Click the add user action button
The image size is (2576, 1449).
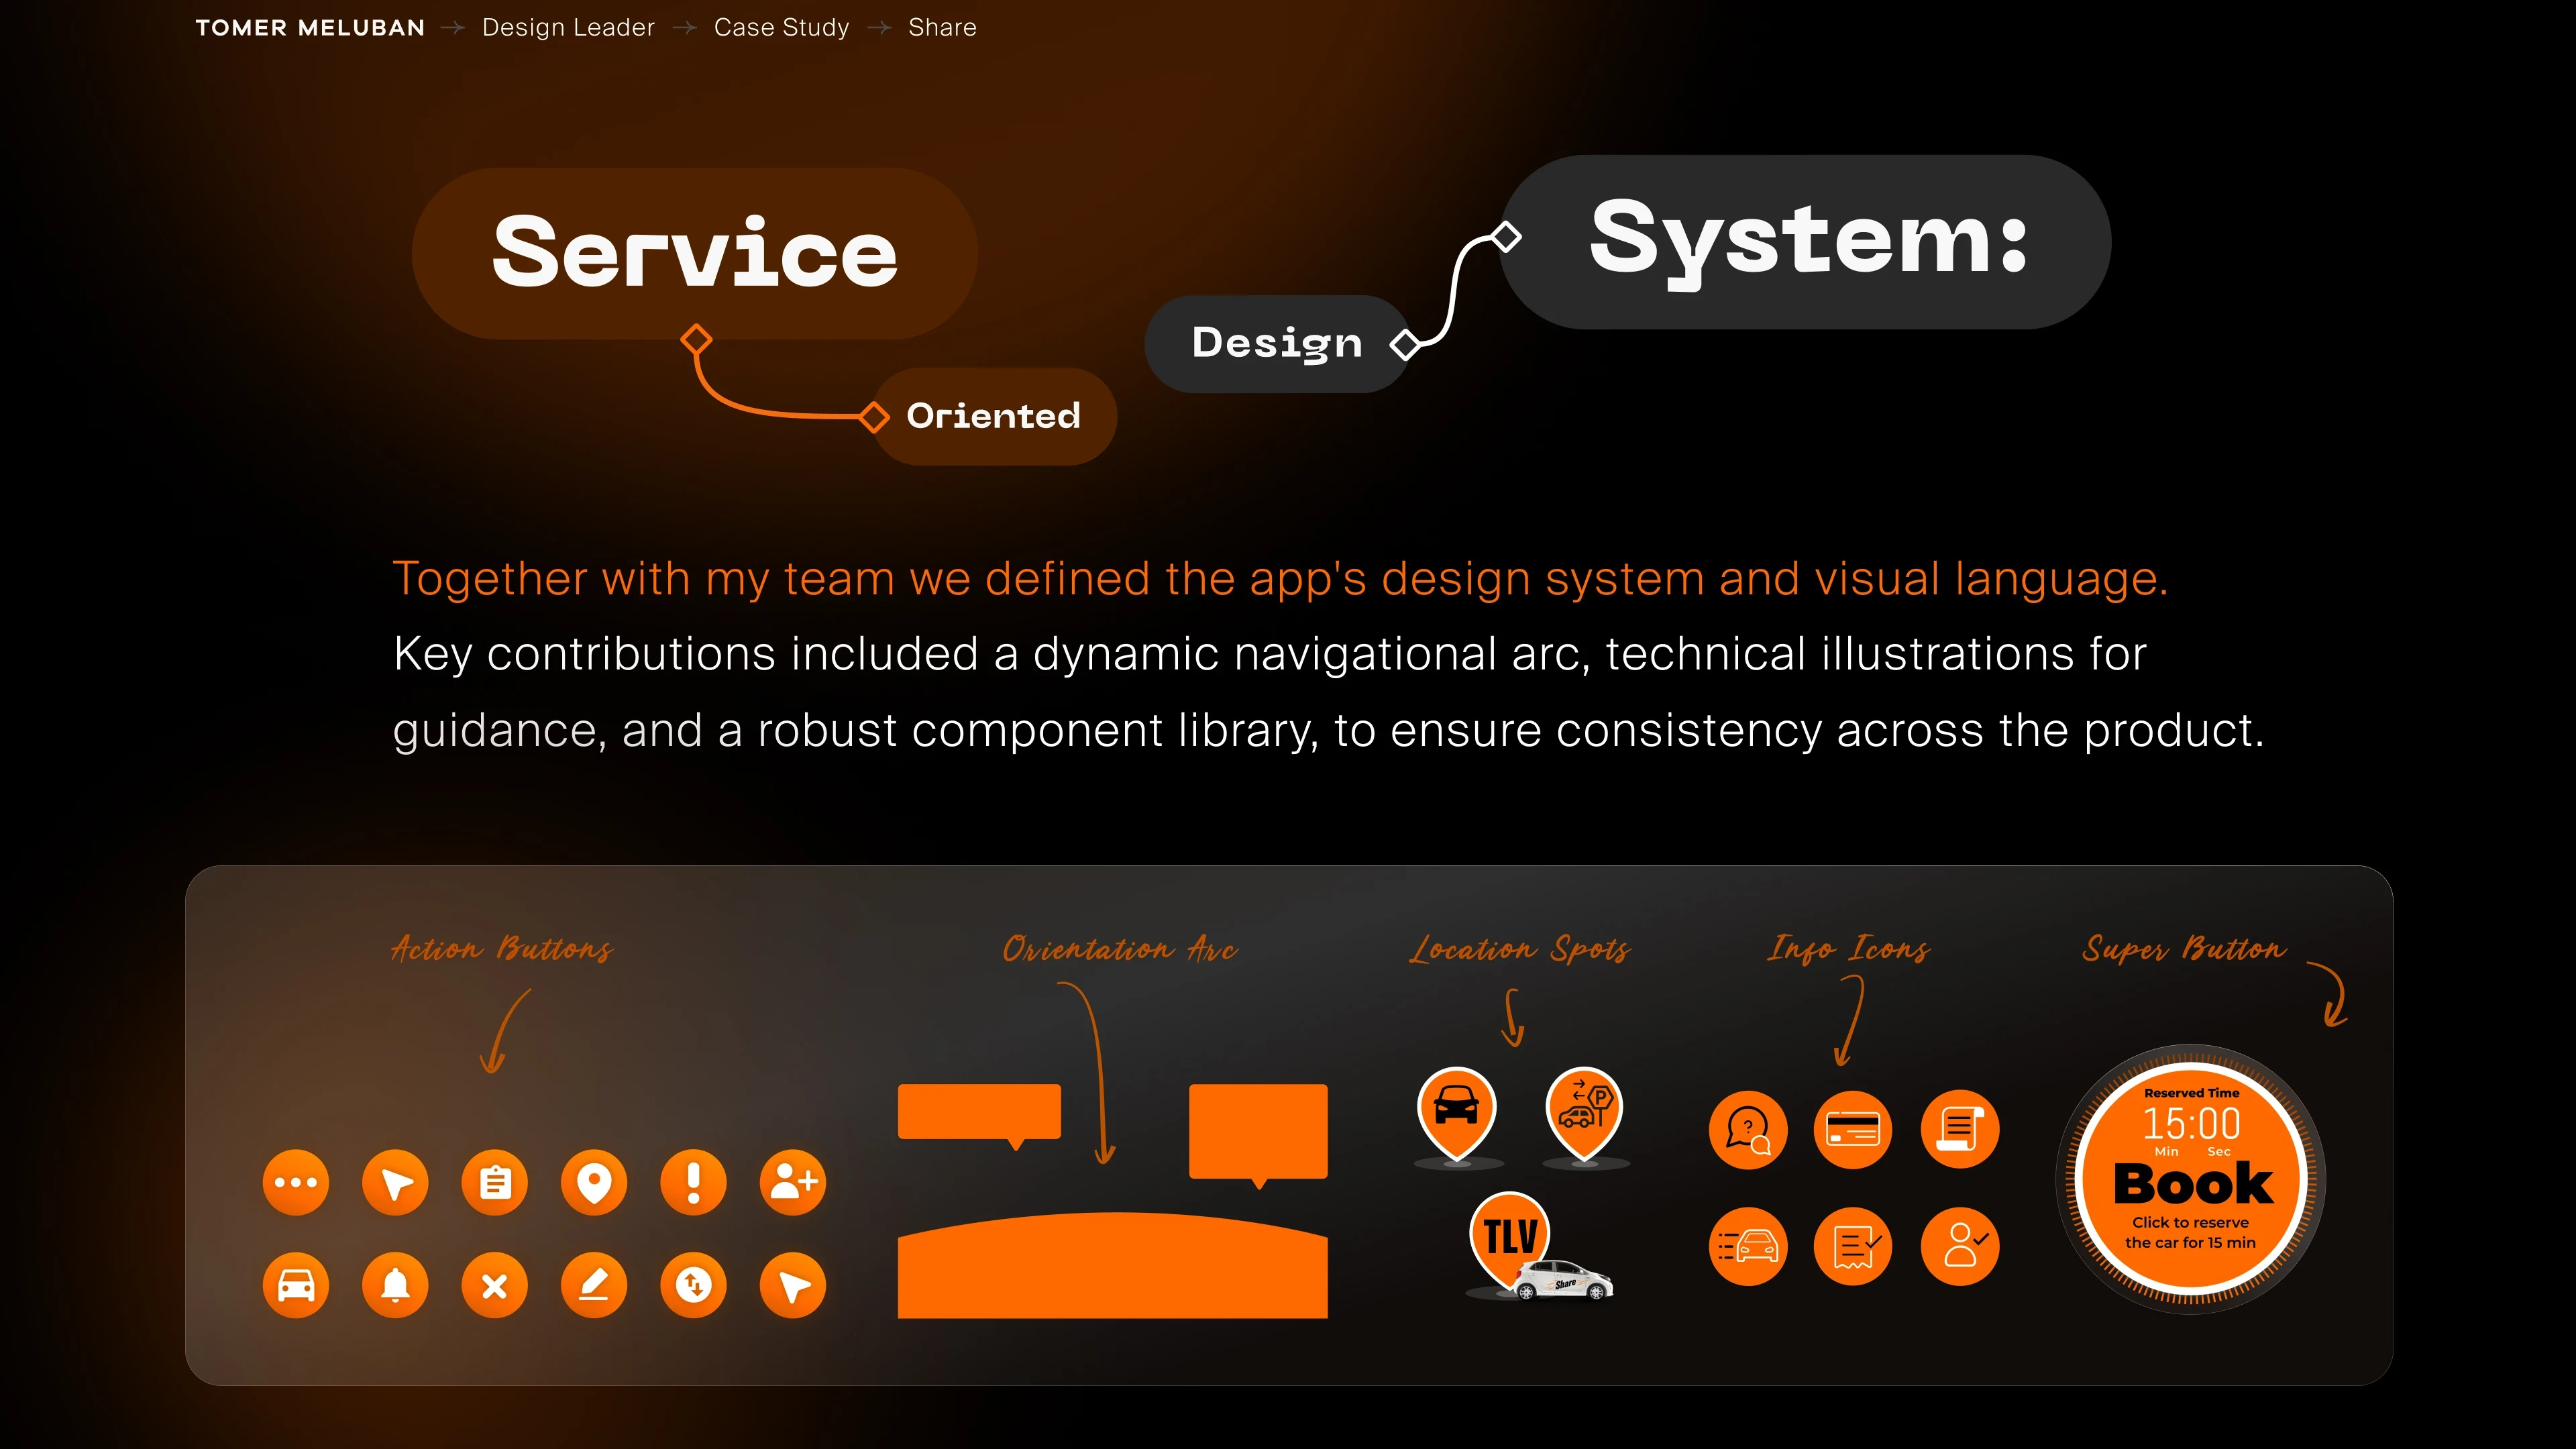click(x=793, y=1183)
